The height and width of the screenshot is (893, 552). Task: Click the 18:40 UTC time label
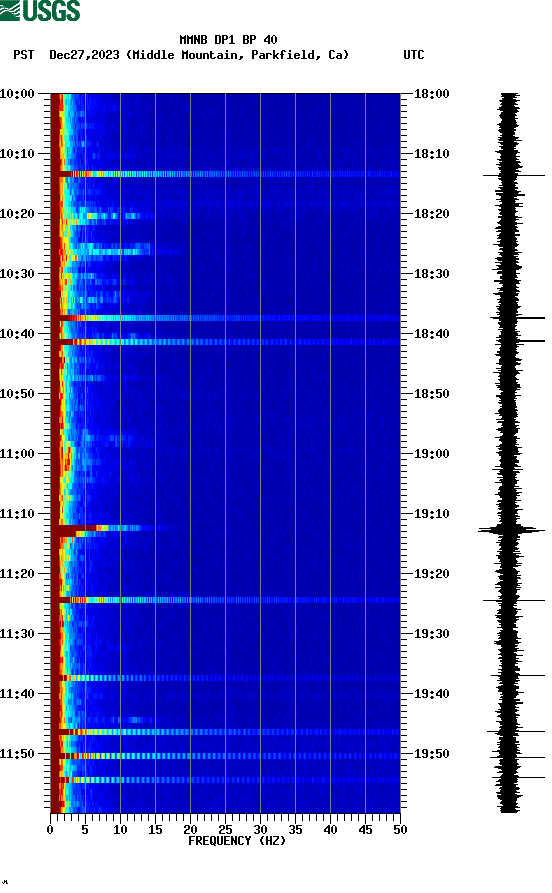[x=432, y=334]
